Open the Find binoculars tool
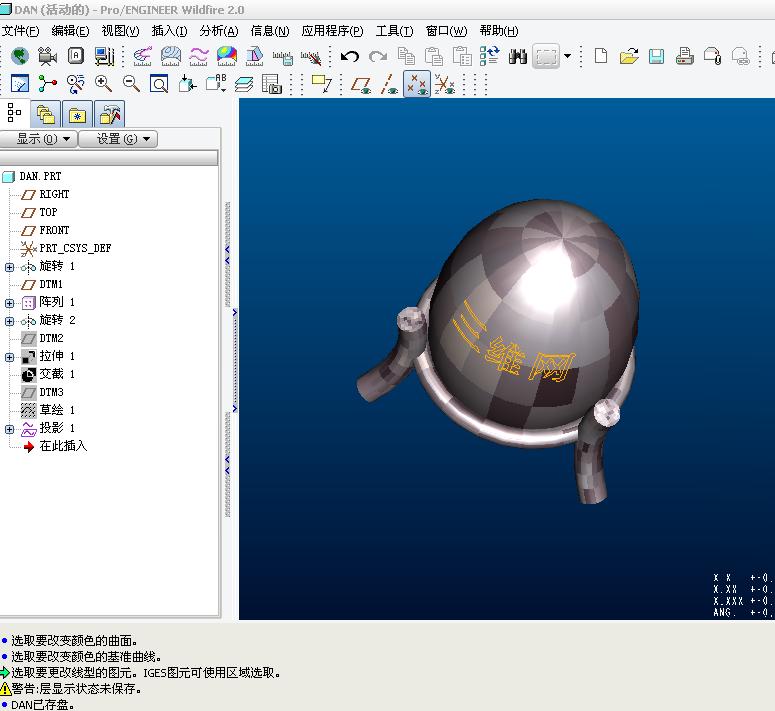This screenshot has width=775, height=711. (x=517, y=56)
